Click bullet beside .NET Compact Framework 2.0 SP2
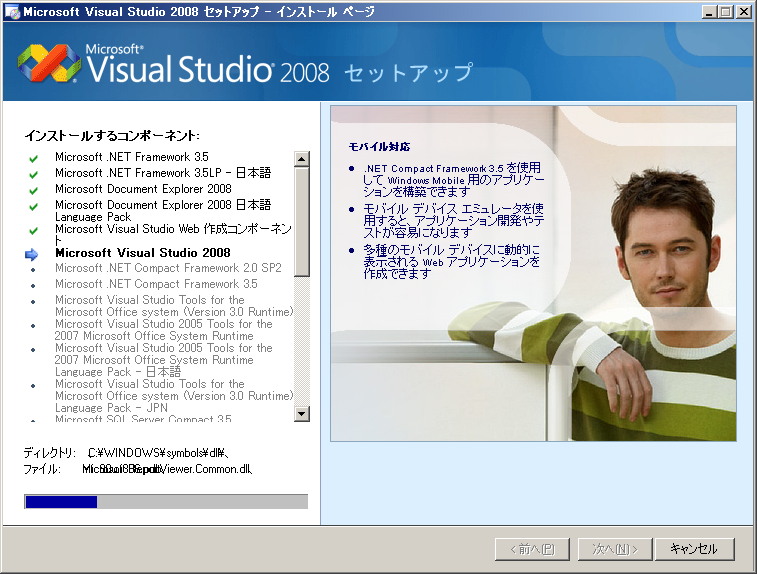The image size is (757, 574). (33, 269)
